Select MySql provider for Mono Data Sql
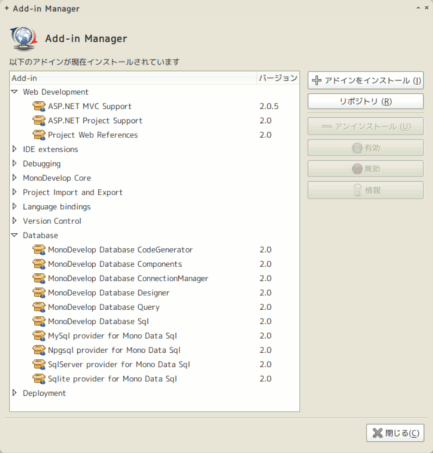This screenshot has width=433, height=454. click(x=112, y=336)
